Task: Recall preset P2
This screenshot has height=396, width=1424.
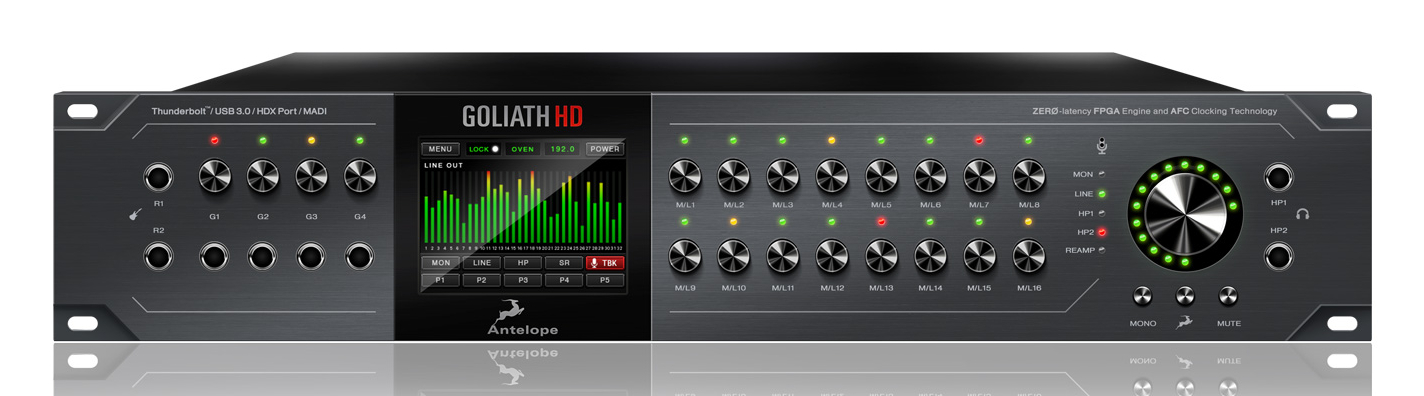Action: click(482, 280)
